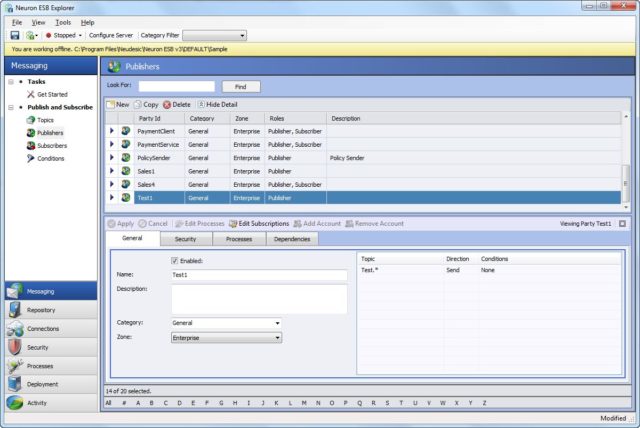Open the Tools menu
The height and width of the screenshot is (428, 640).
pyautogui.click(x=63, y=22)
